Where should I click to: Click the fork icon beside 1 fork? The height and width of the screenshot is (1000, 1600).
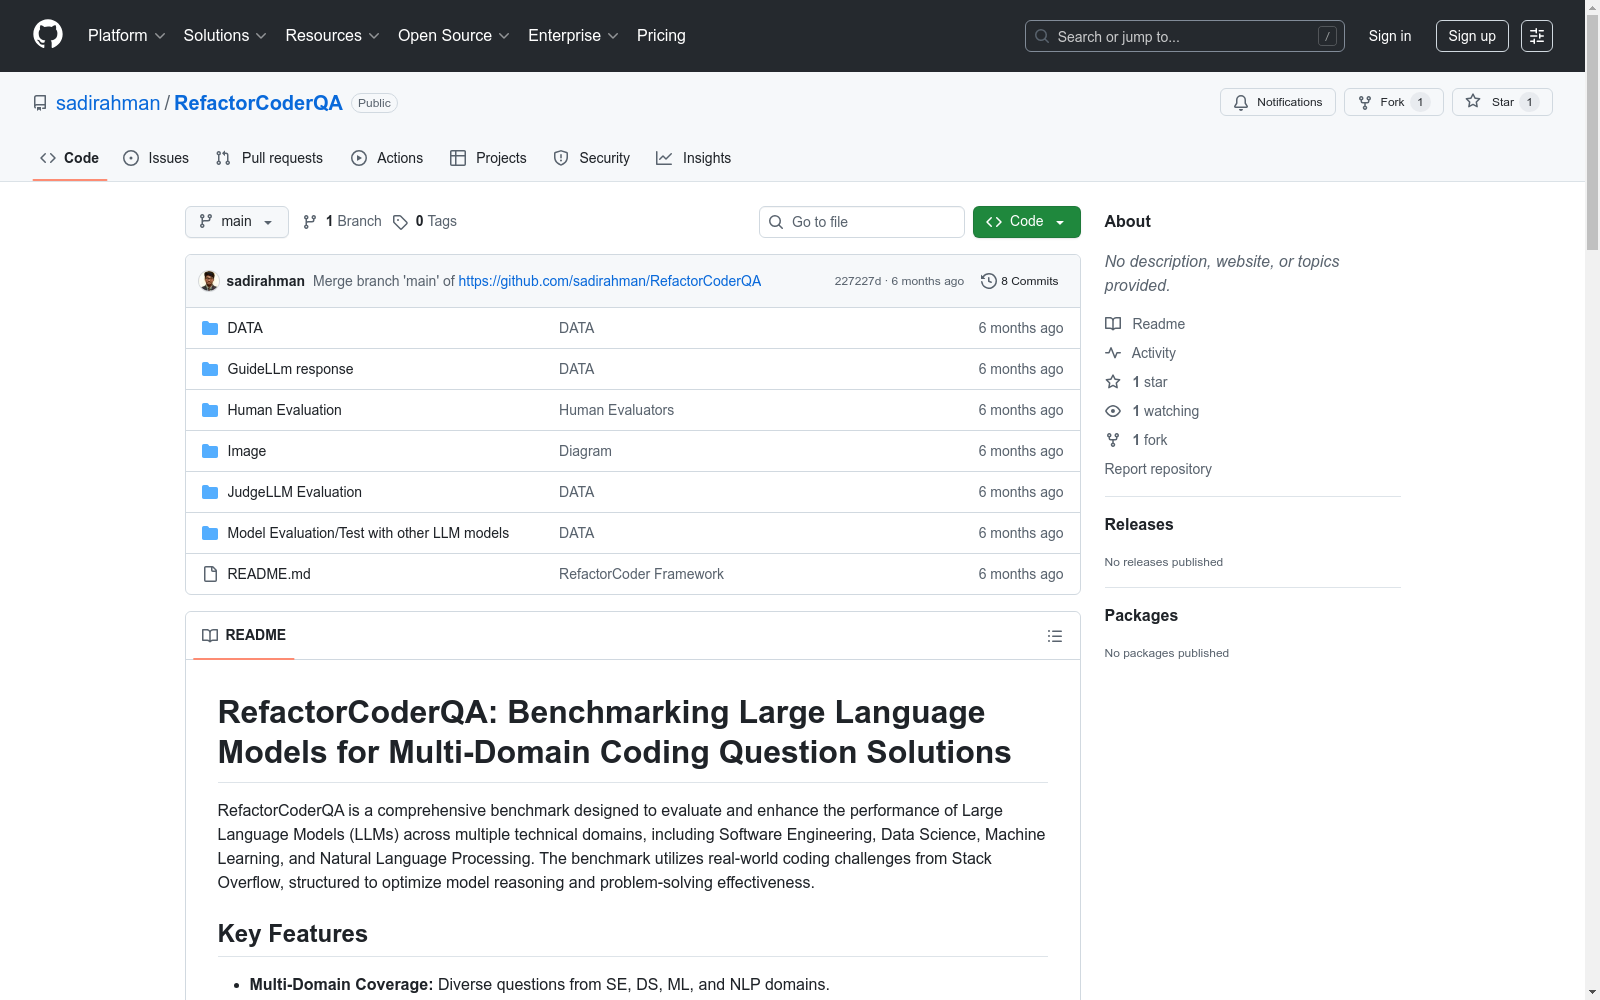[x=1113, y=440]
